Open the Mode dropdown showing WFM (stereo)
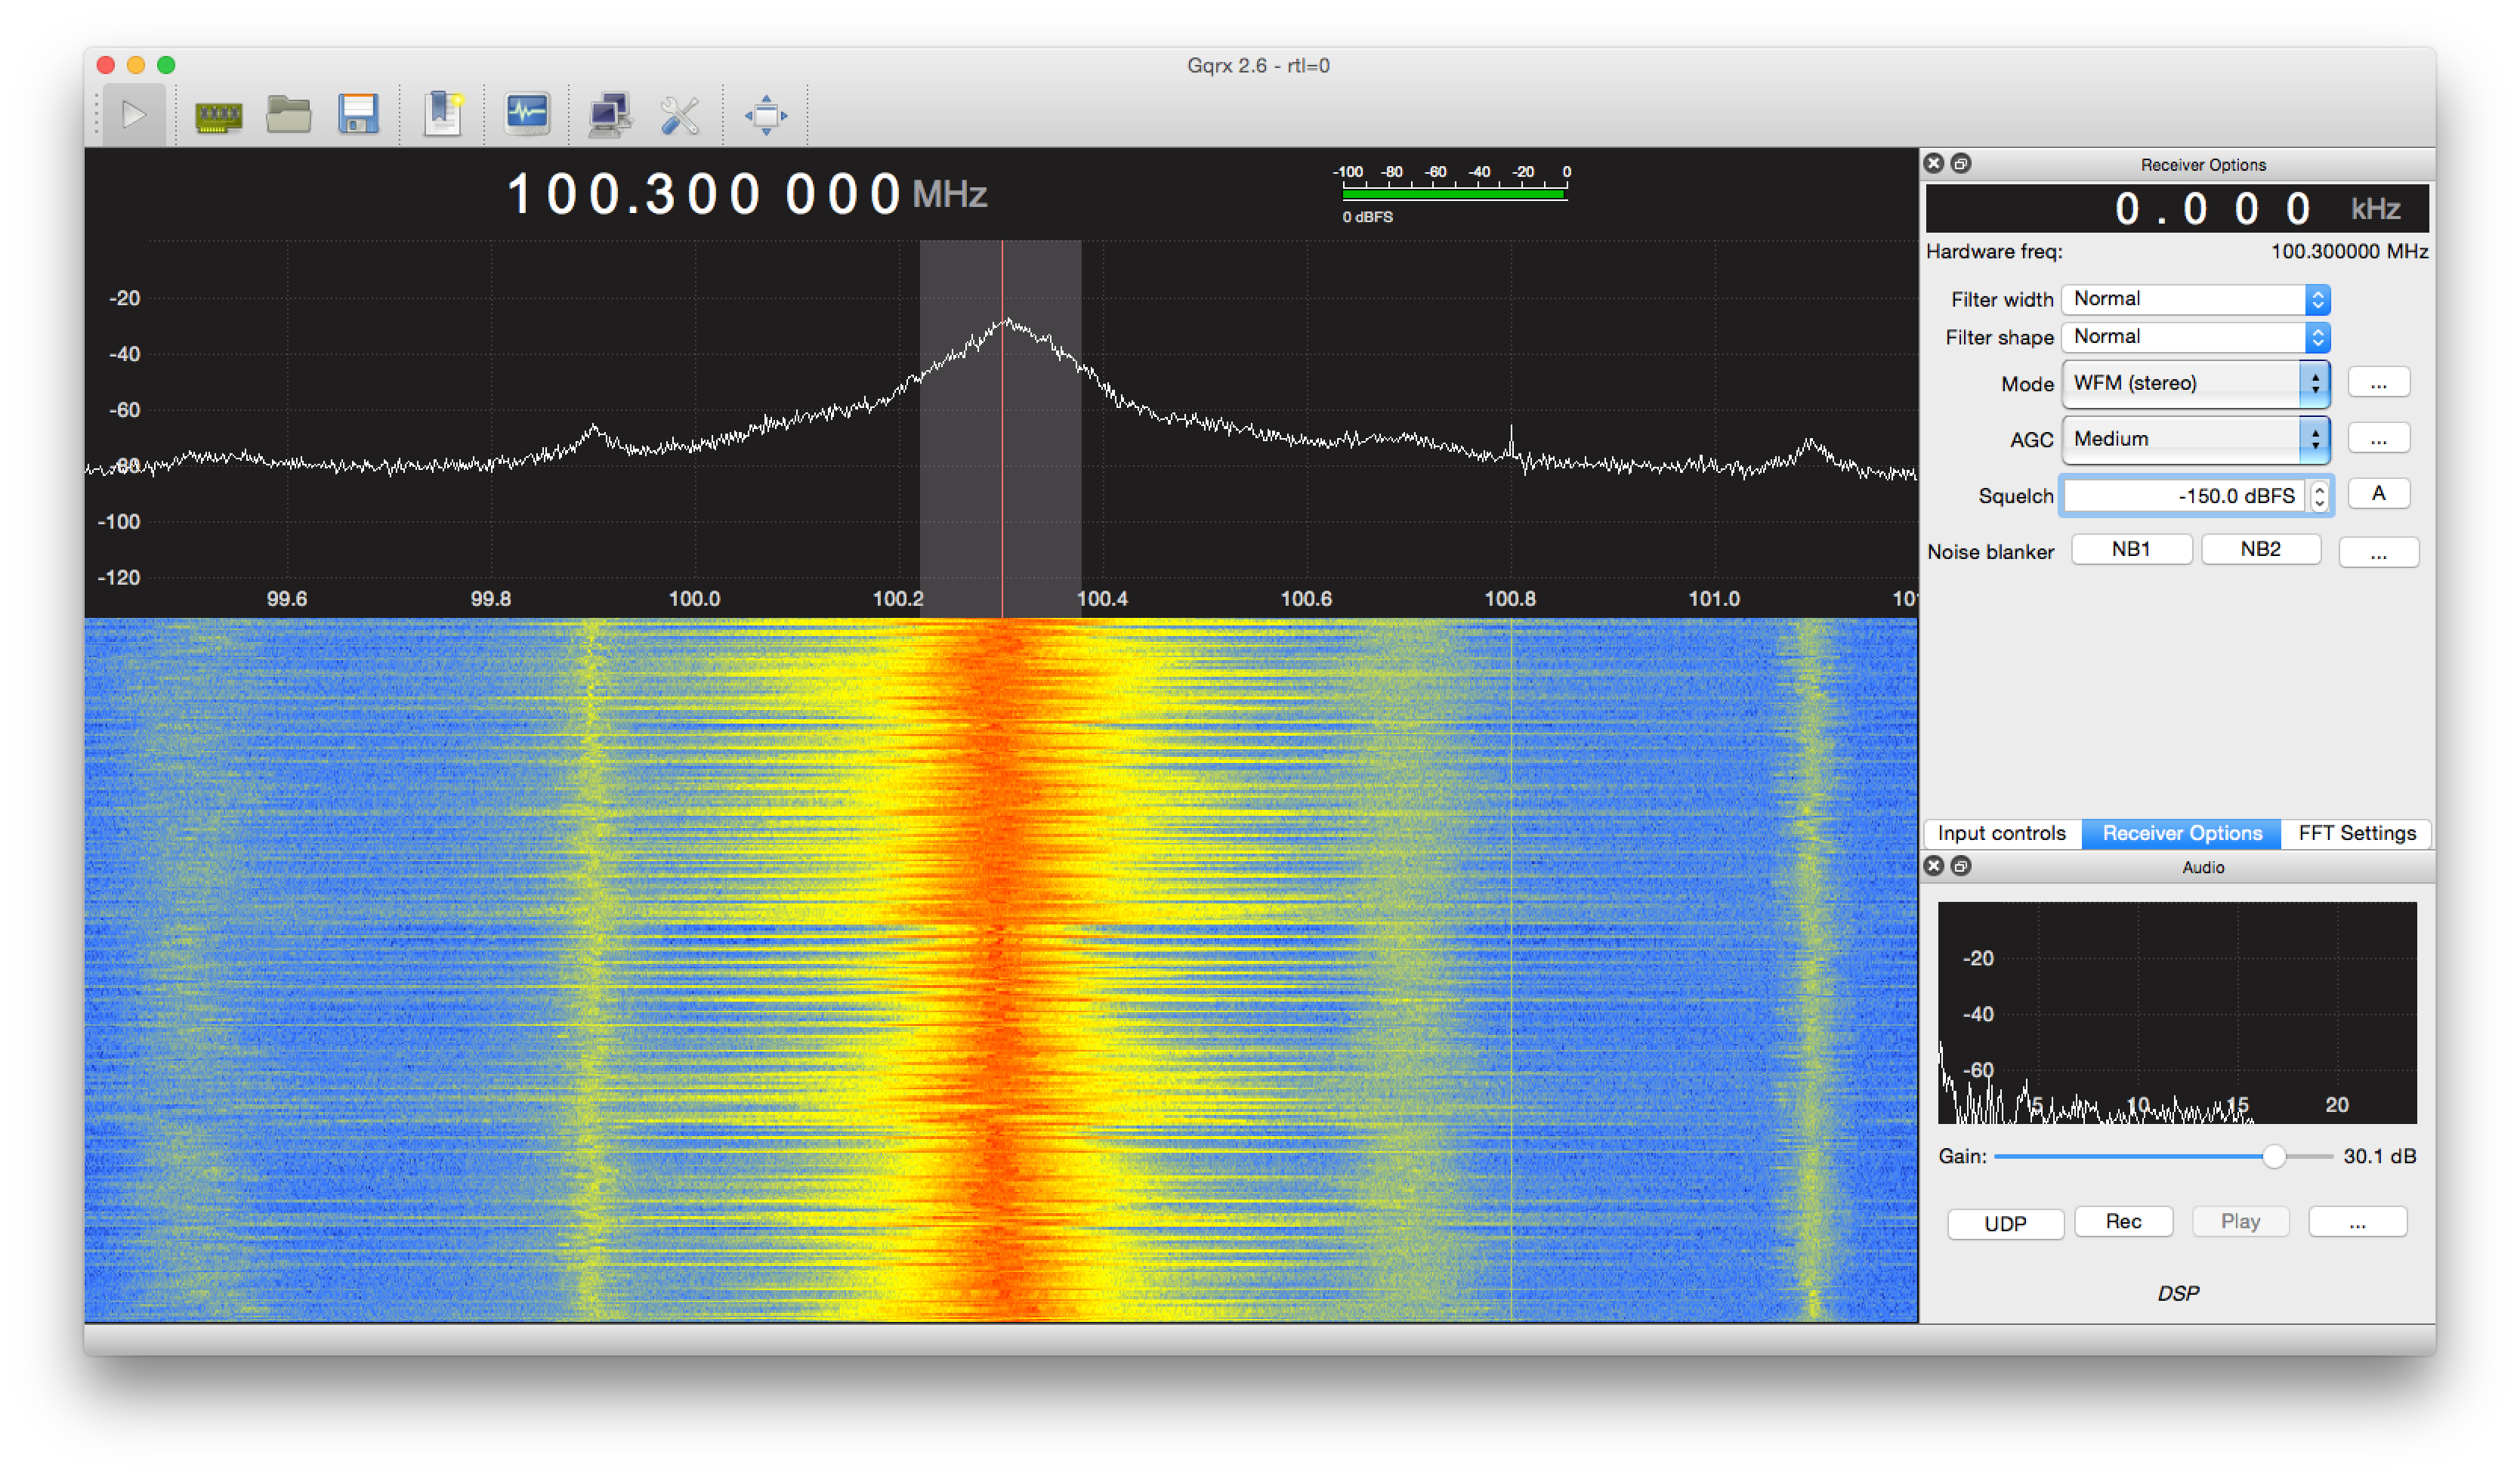The image size is (2520, 1476). [2196, 383]
